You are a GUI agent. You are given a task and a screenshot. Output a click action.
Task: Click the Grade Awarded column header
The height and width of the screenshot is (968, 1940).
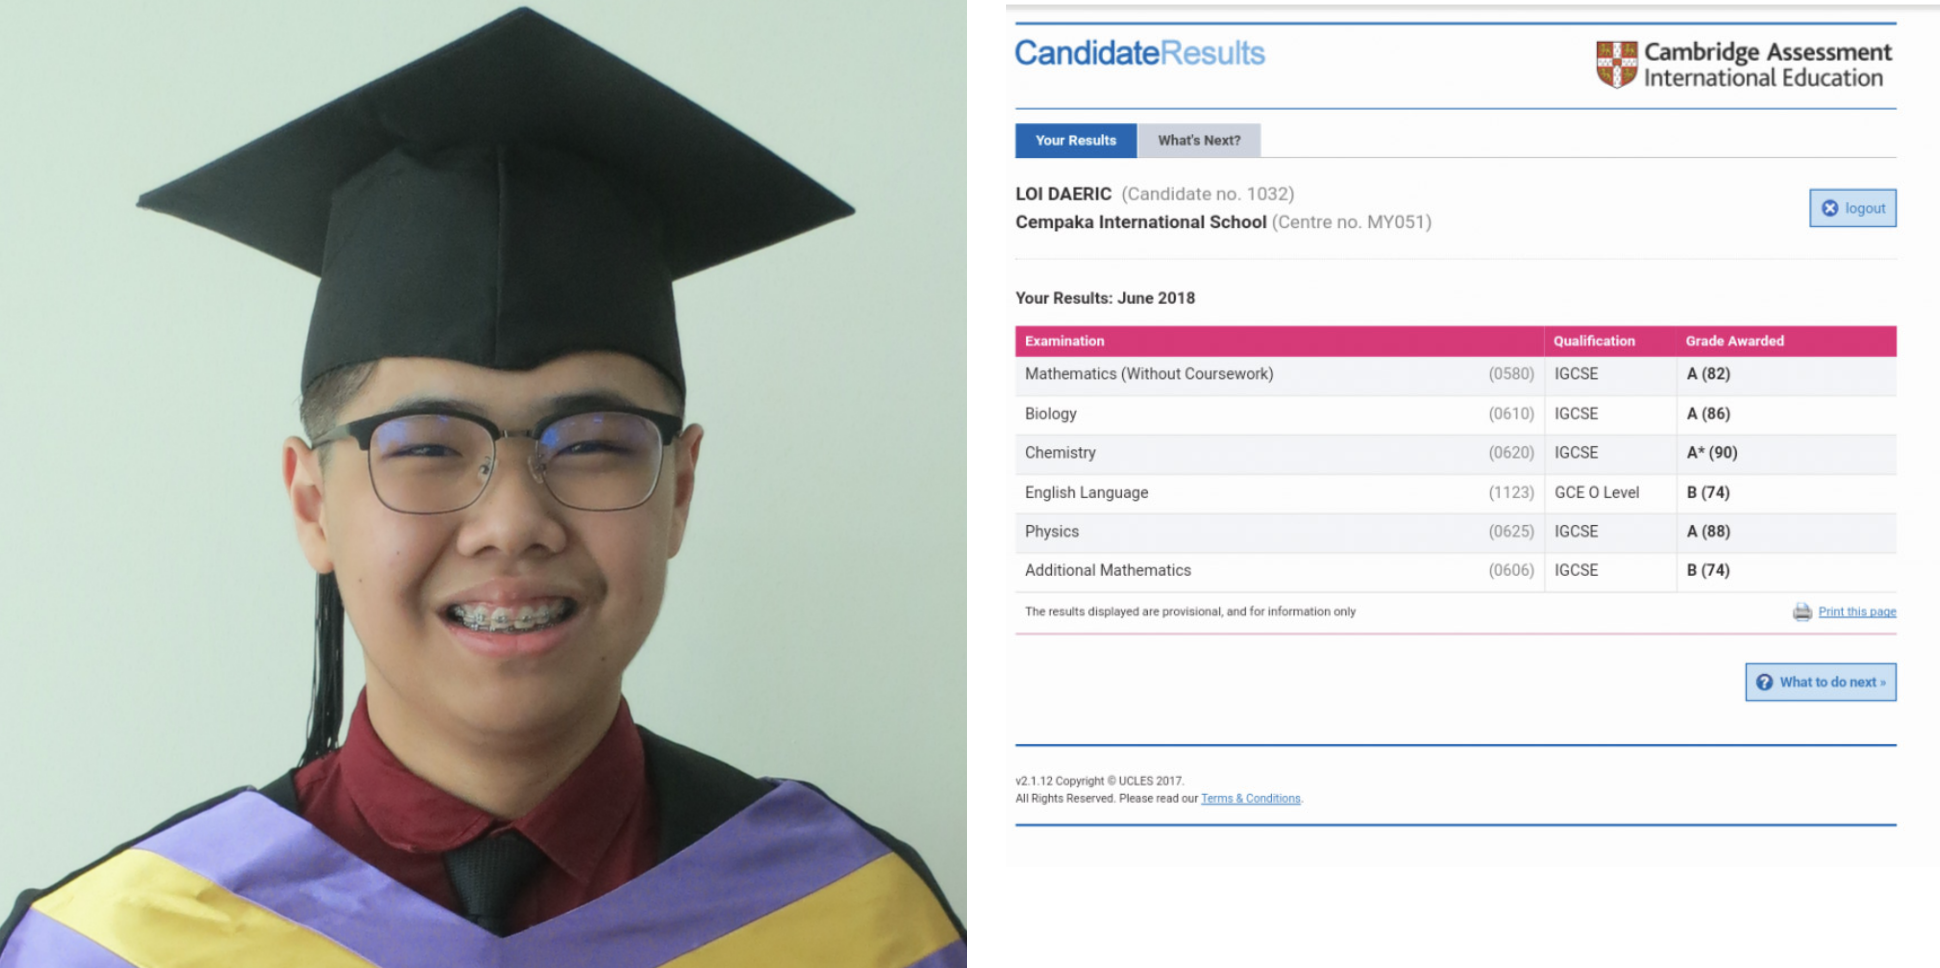pos(1735,341)
